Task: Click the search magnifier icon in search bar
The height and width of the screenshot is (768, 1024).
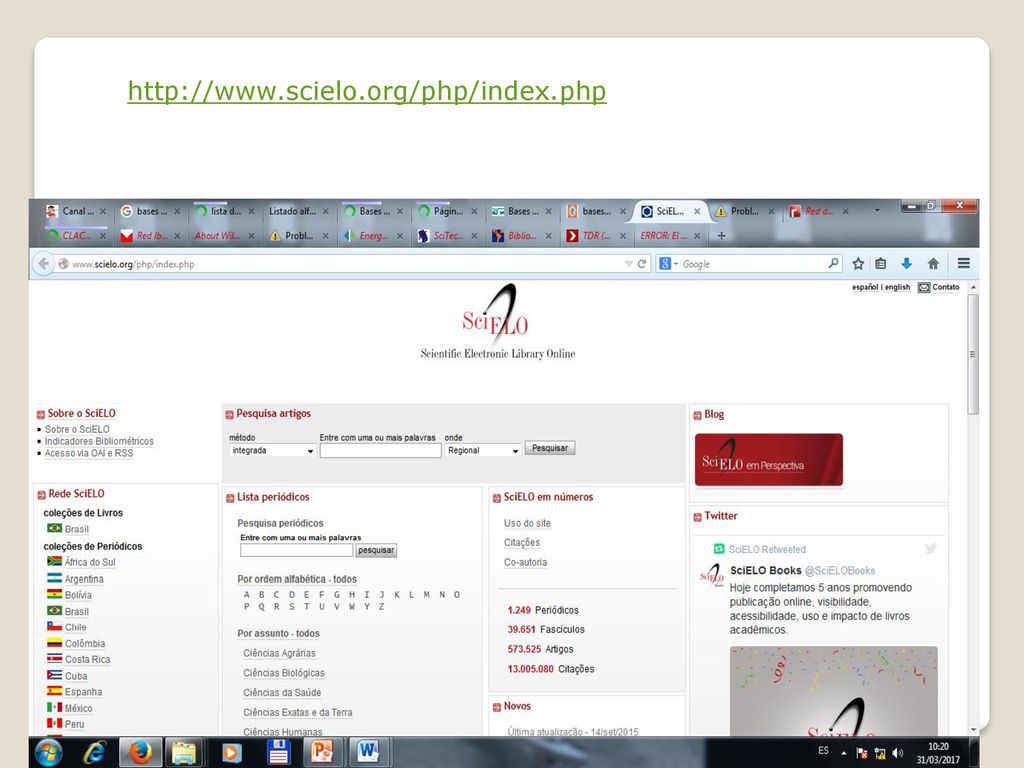Action: pyautogui.click(x=833, y=263)
